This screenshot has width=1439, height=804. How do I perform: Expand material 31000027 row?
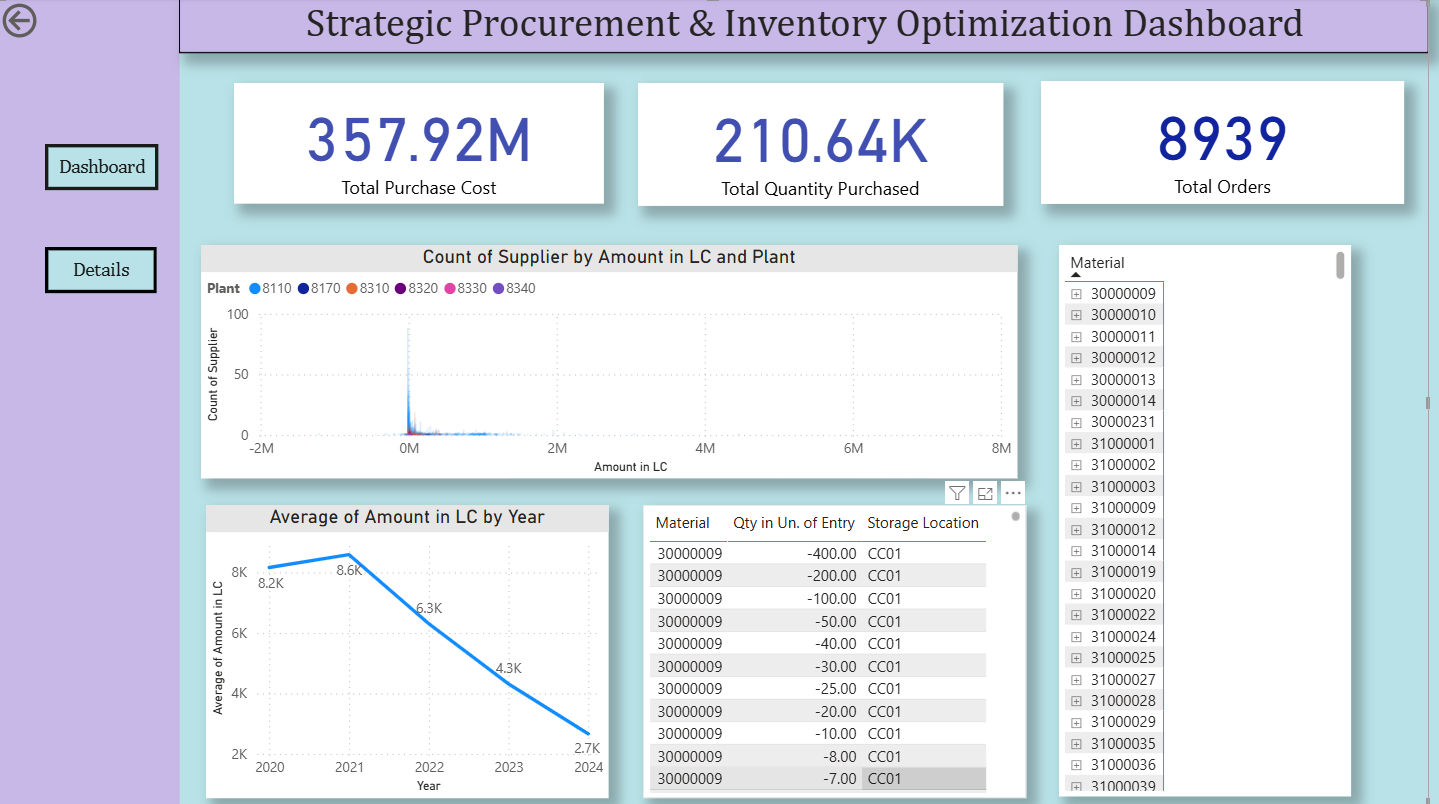click(1077, 680)
